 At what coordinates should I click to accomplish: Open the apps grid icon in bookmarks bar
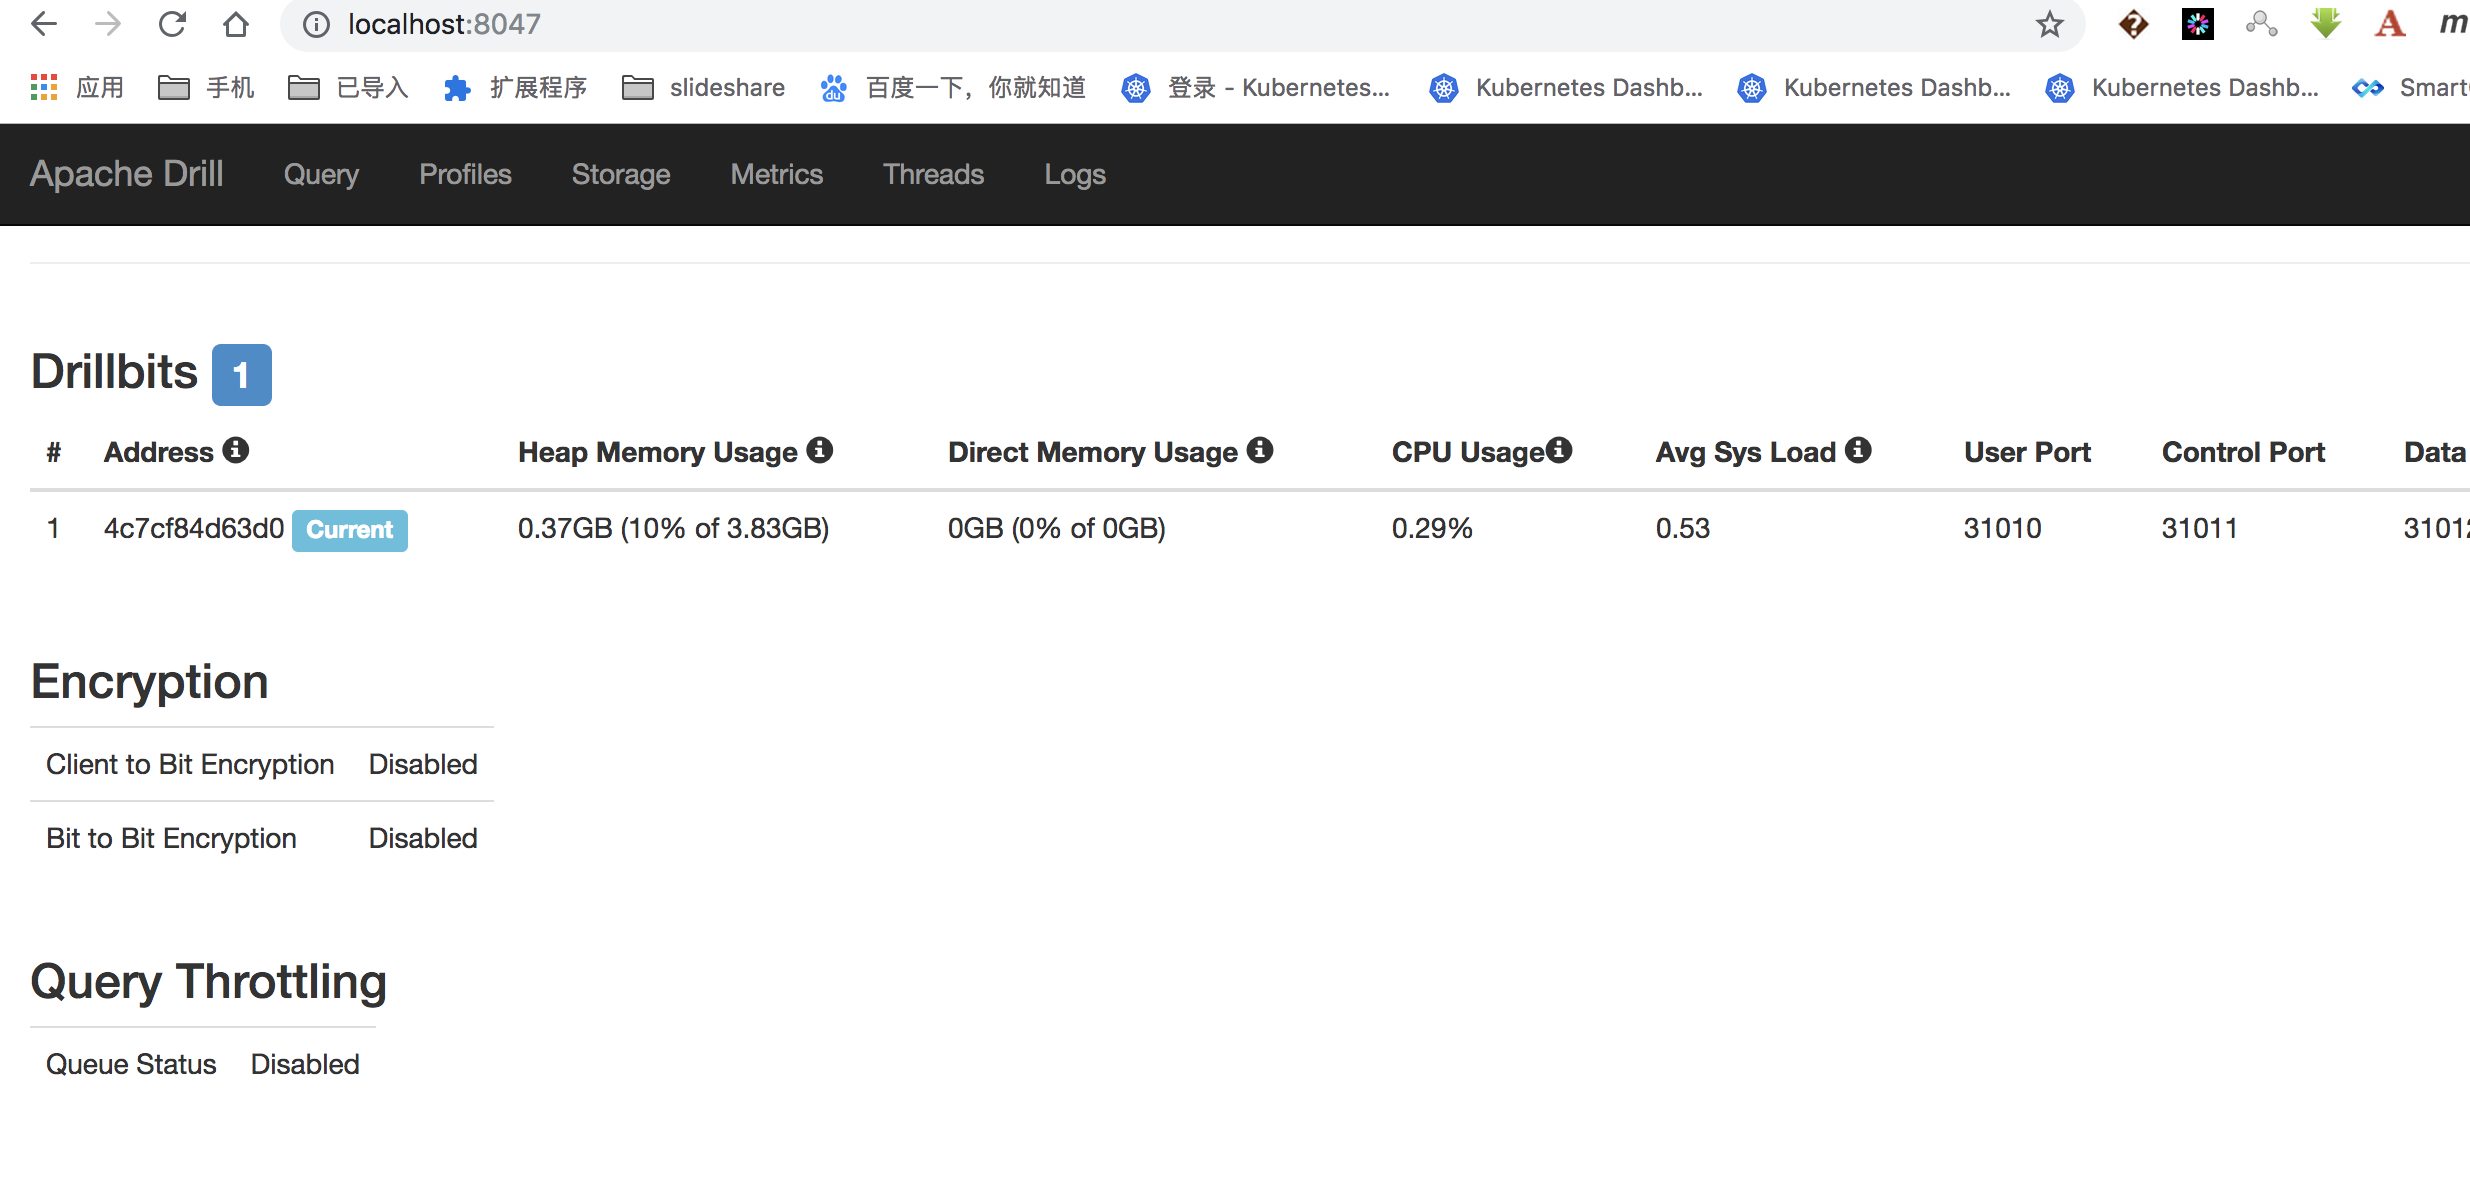coord(44,88)
